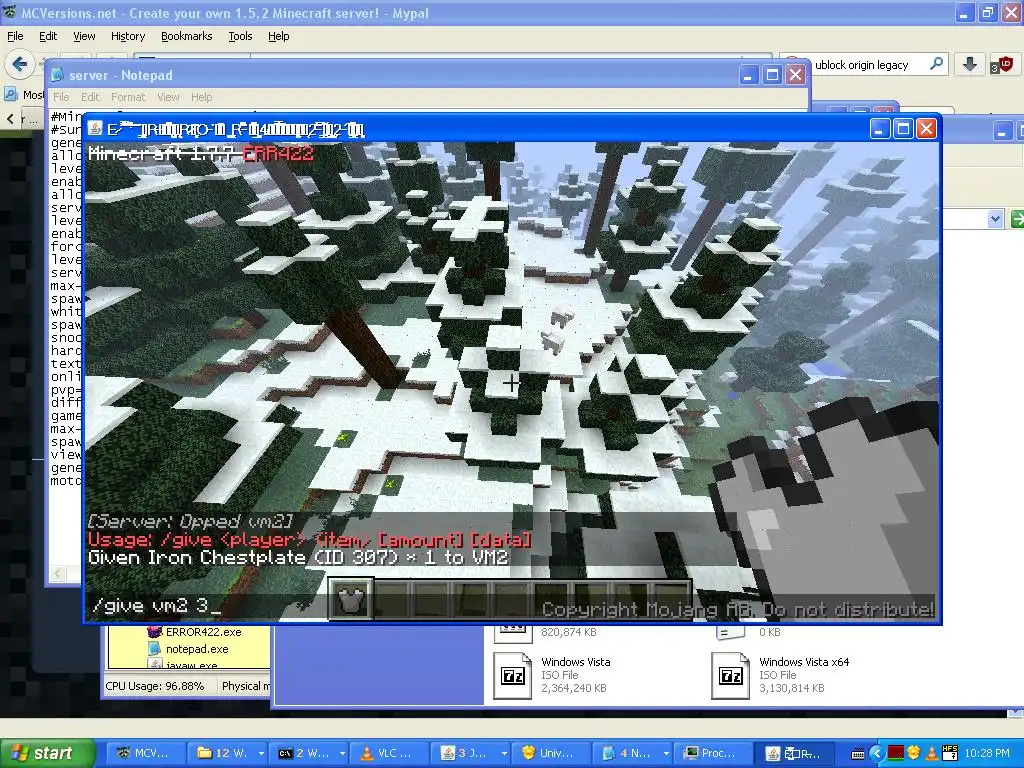Open the History menu in Mypal

coord(127,36)
